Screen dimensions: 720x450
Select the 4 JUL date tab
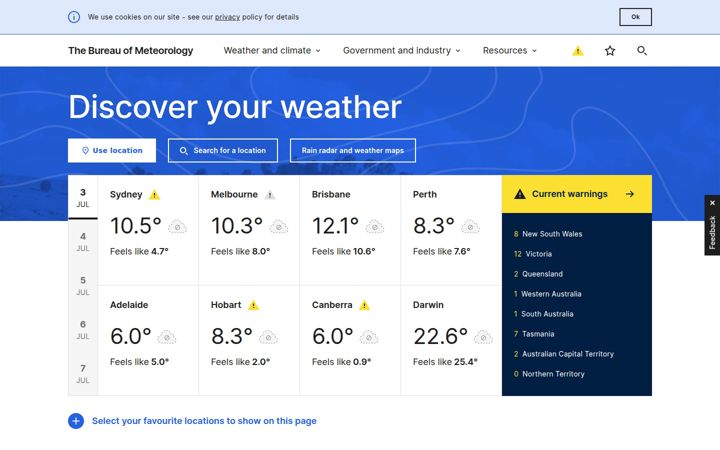(83, 242)
